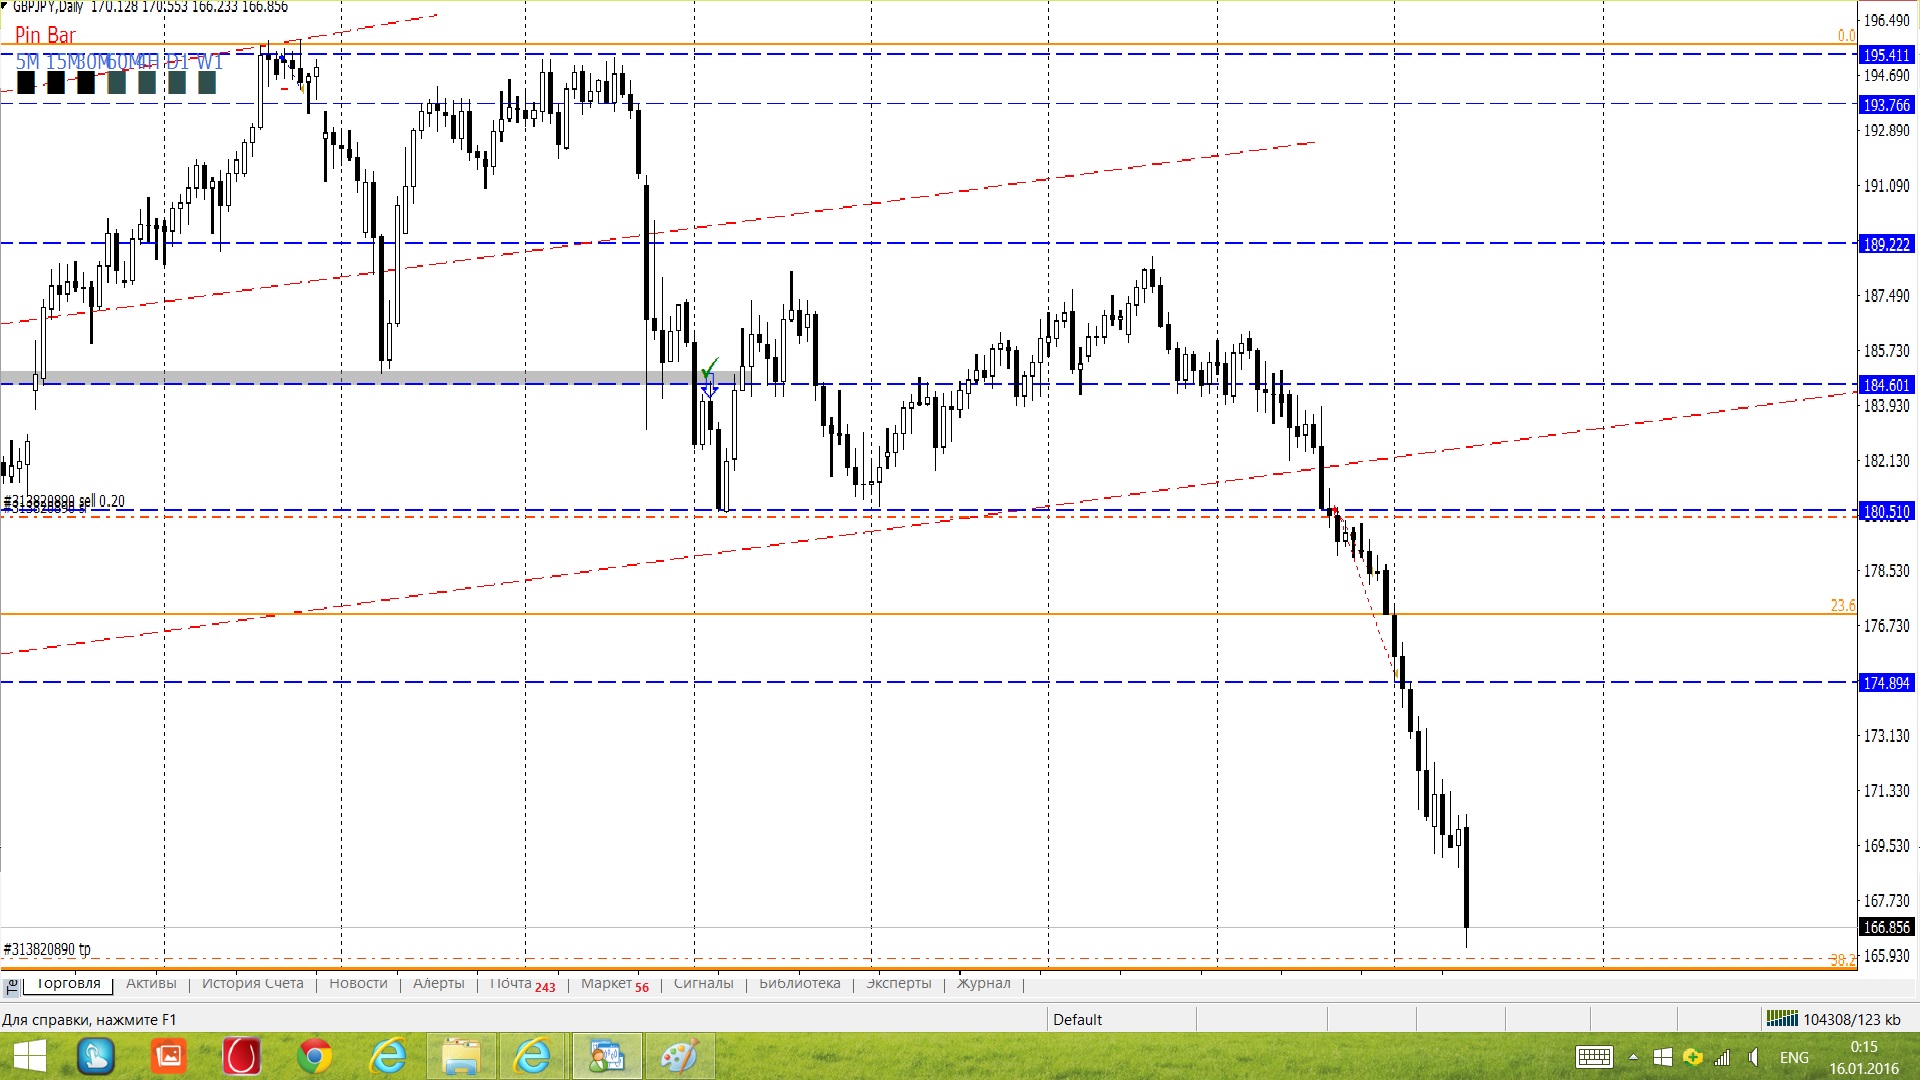
Task: Open File Explorer from the taskbar
Action: point(461,1056)
